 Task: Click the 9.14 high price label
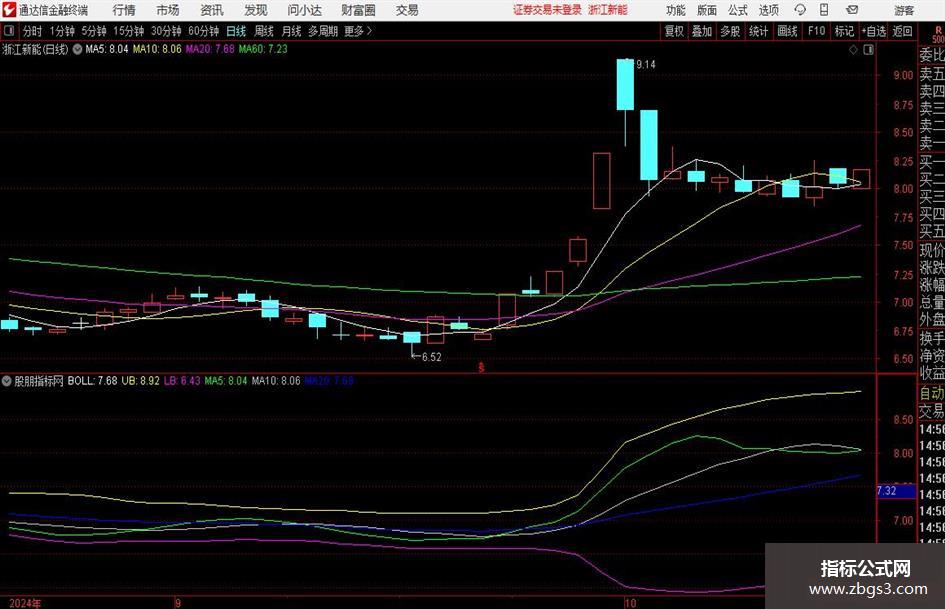645,65
